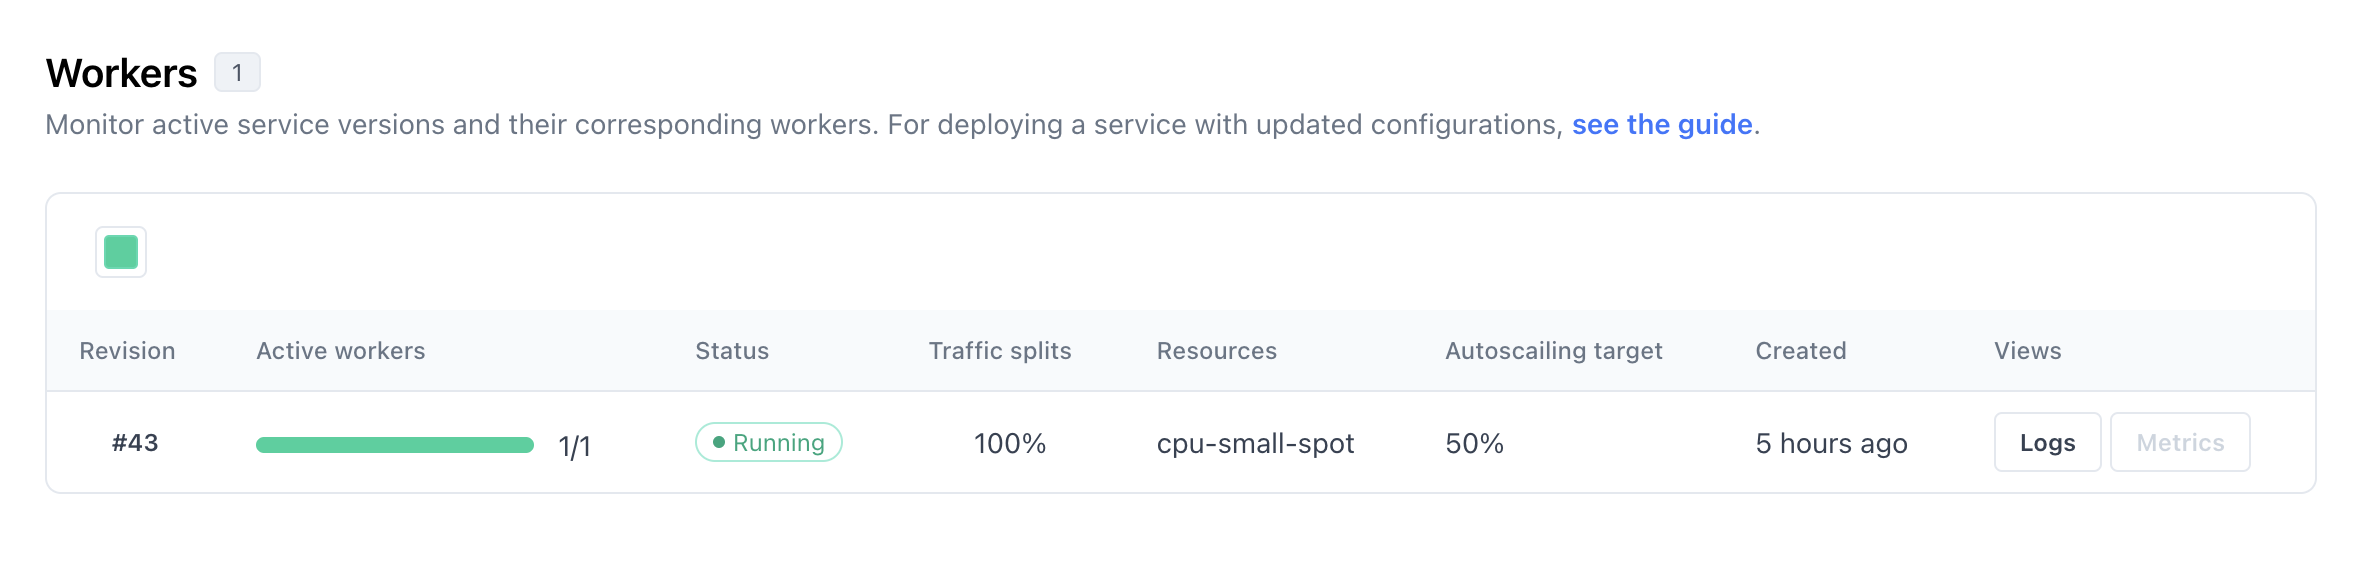This screenshot has height=568, width=2354.
Task: Open Logs for revision #43
Action: pos(2046,443)
